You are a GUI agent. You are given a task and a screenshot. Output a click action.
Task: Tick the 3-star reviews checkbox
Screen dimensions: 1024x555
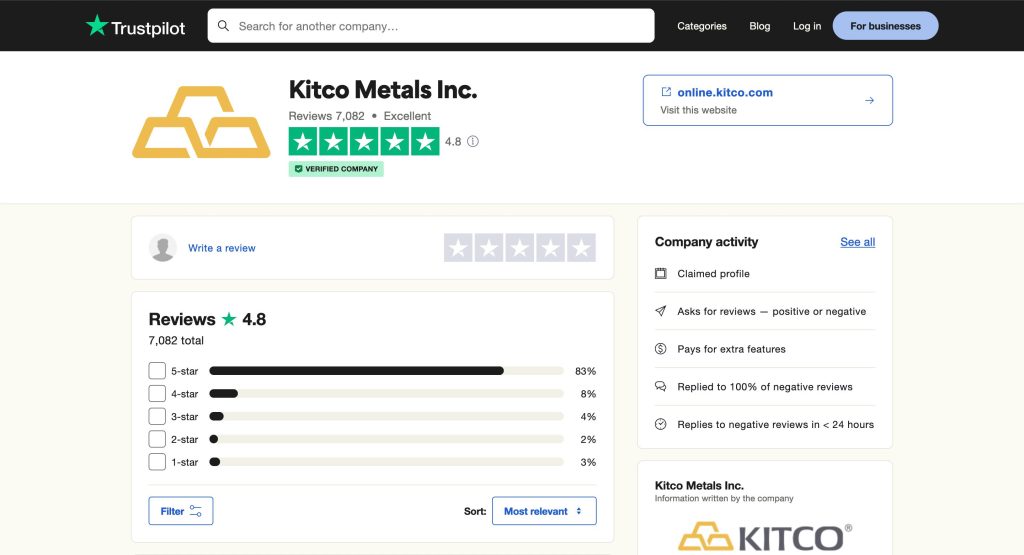[157, 417]
